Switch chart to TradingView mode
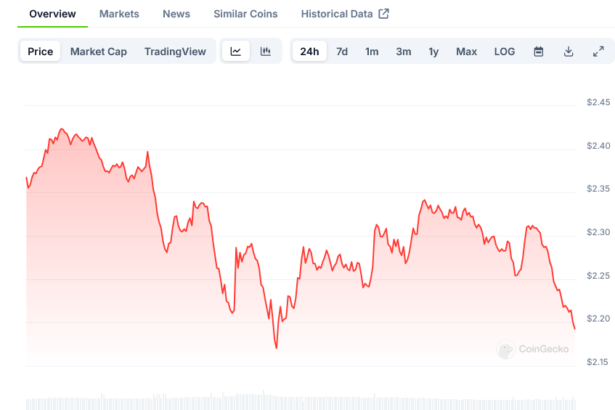 click(x=174, y=52)
